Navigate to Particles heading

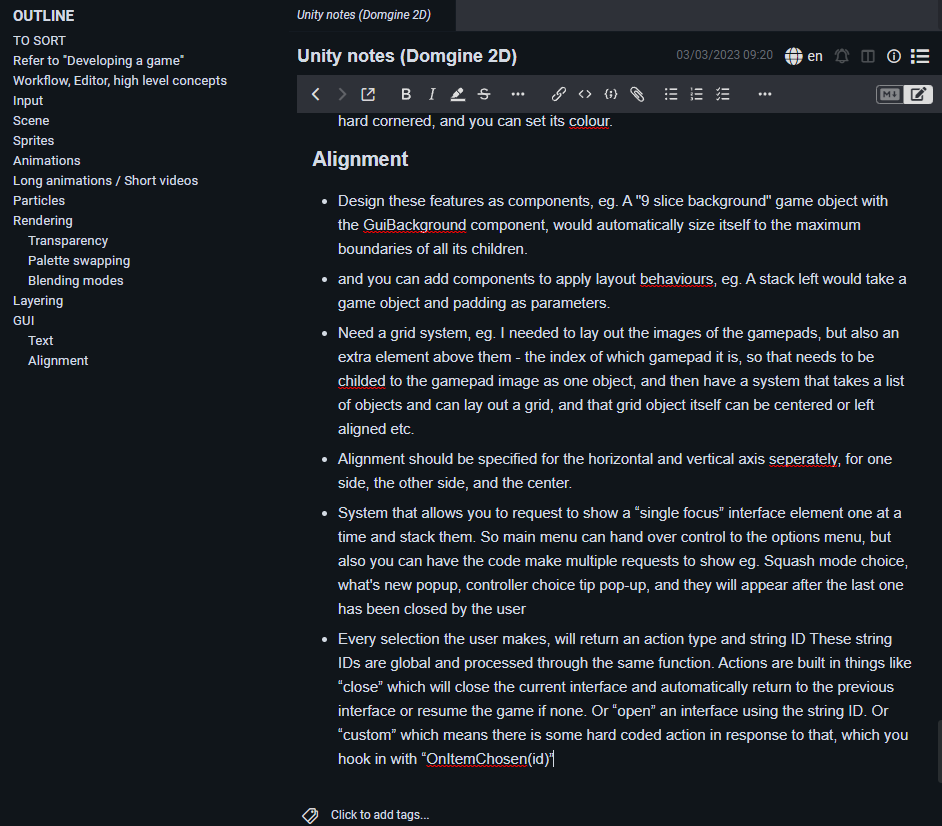click(38, 201)
